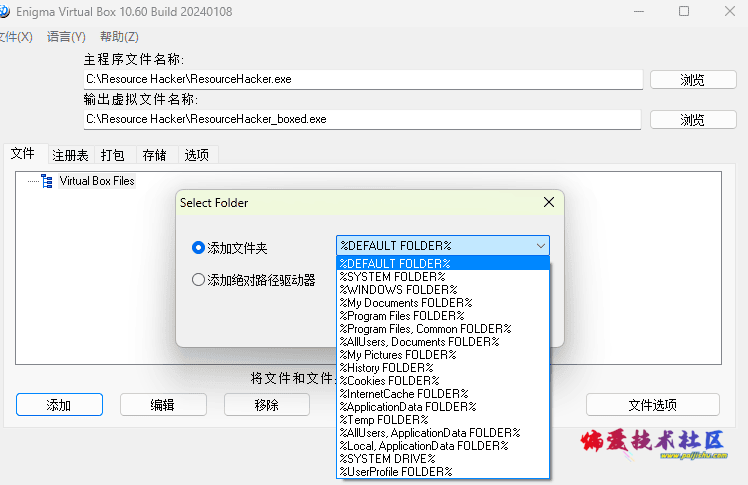Select %AllUsers, Documents FOLDER% entry
This screenshot has width=748, height=485.
click(x=443, y=341)
